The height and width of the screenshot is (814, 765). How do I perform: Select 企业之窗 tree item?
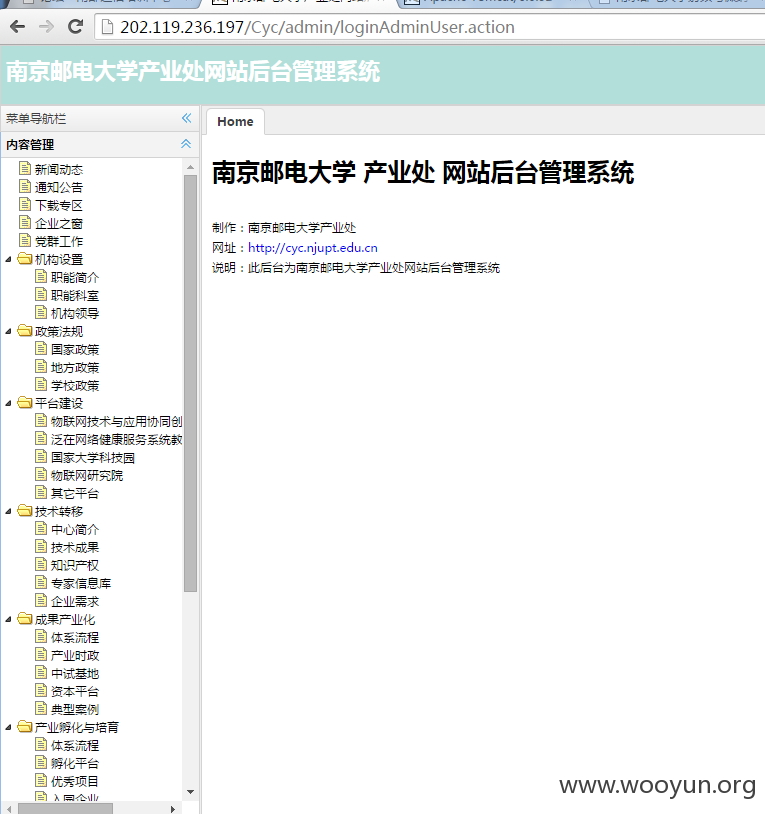59,223
